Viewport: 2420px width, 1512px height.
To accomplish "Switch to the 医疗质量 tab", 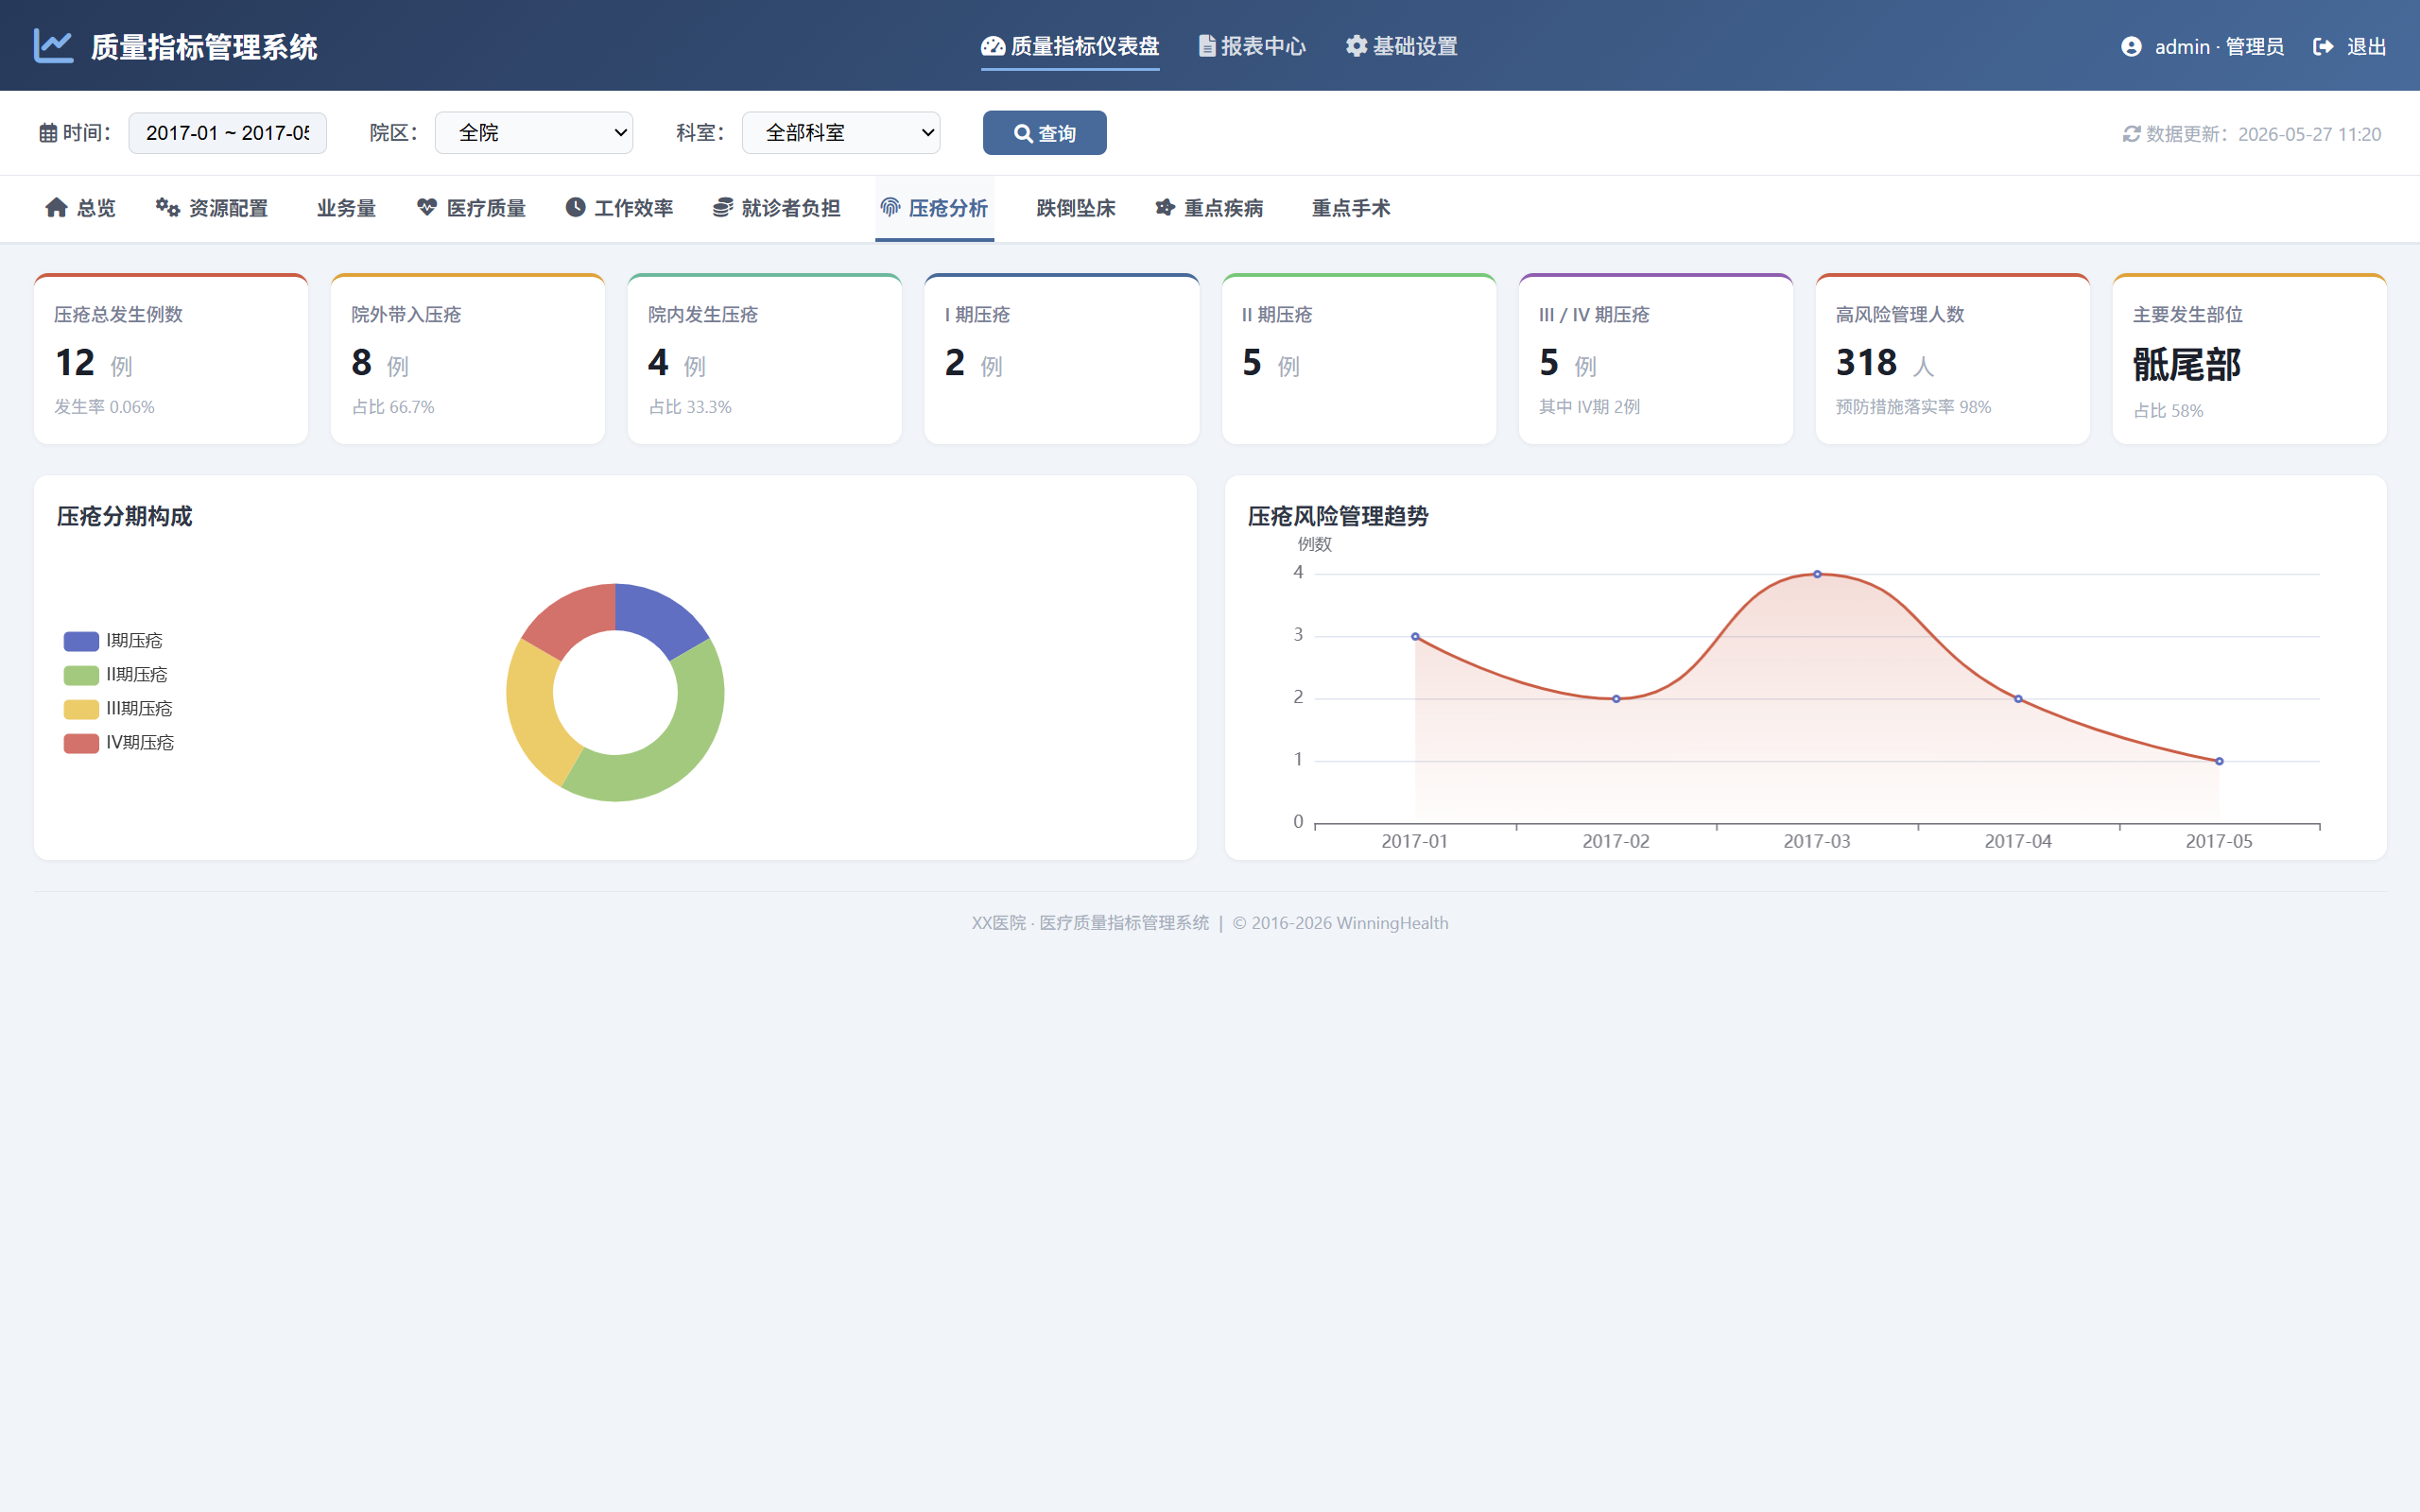I will (x=471, y=209).
